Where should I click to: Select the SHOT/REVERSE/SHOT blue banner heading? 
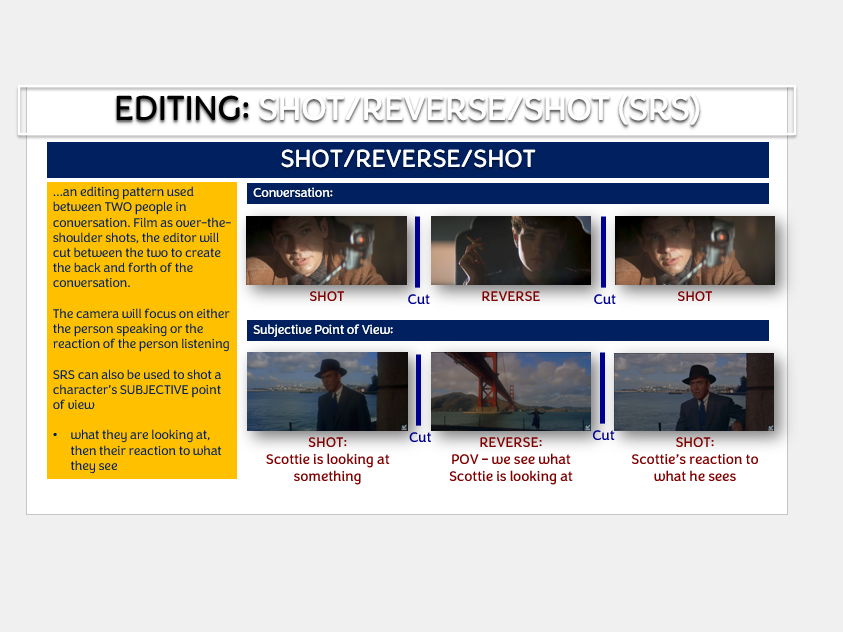[x=408, y=159]
